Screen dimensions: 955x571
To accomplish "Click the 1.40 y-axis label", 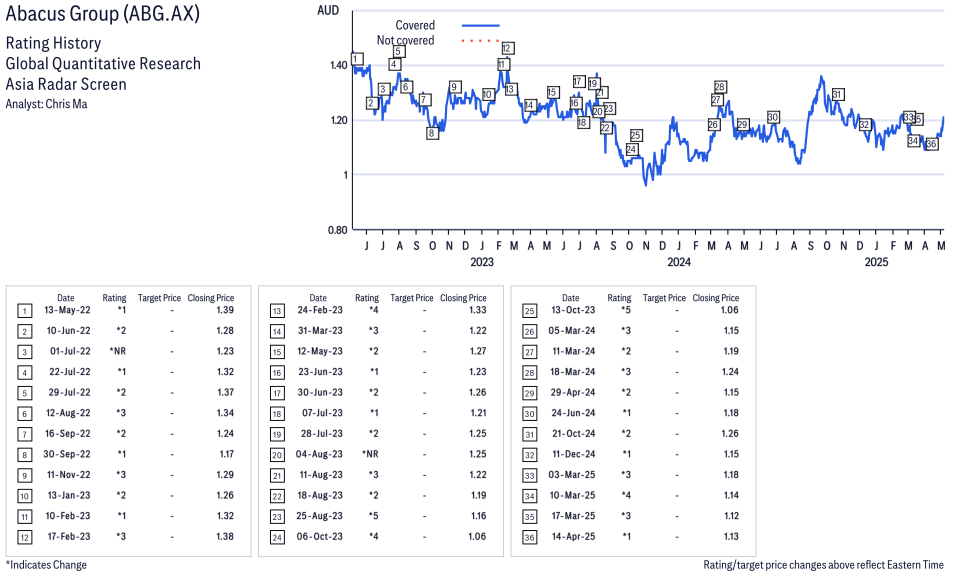I will tap(339, 65).
